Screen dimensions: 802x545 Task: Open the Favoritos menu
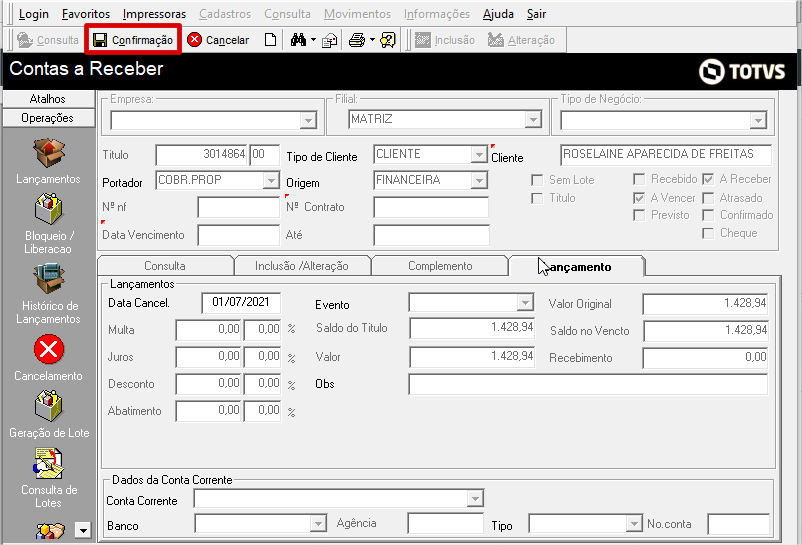tap(85, 14)
